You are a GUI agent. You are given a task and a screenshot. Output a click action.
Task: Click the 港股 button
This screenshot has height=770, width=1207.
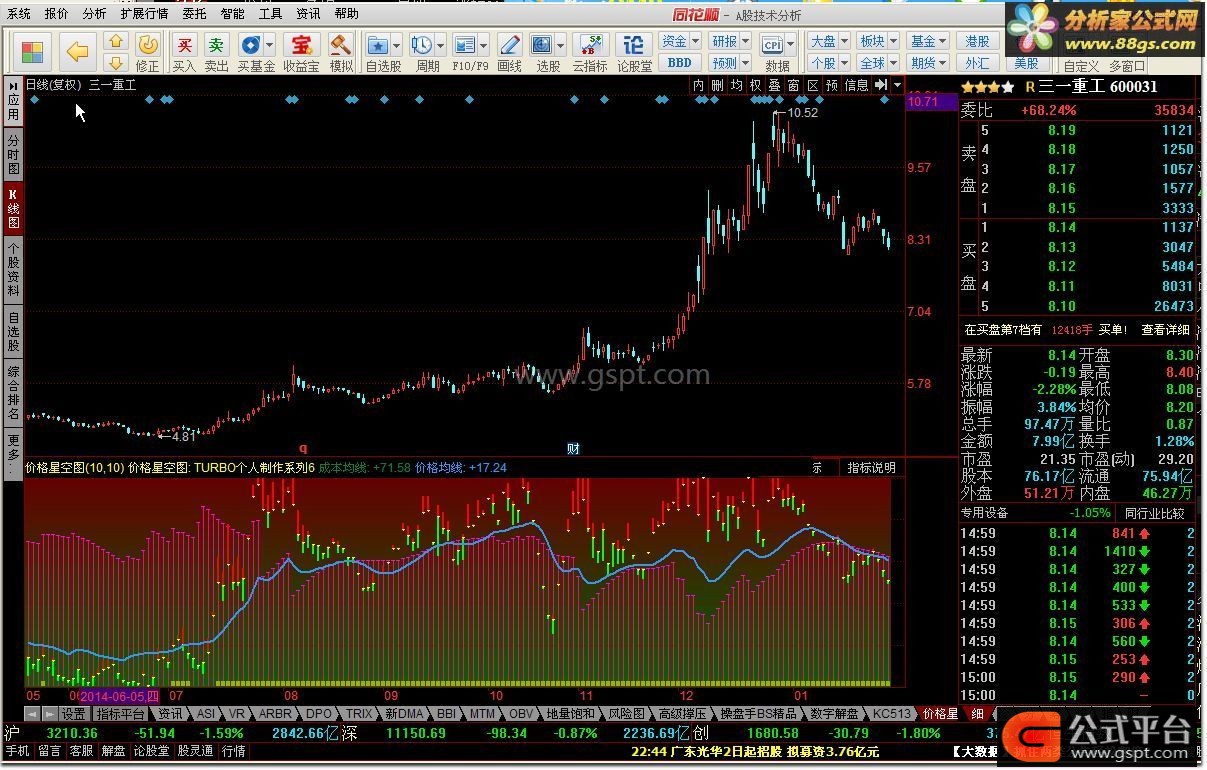977,41
